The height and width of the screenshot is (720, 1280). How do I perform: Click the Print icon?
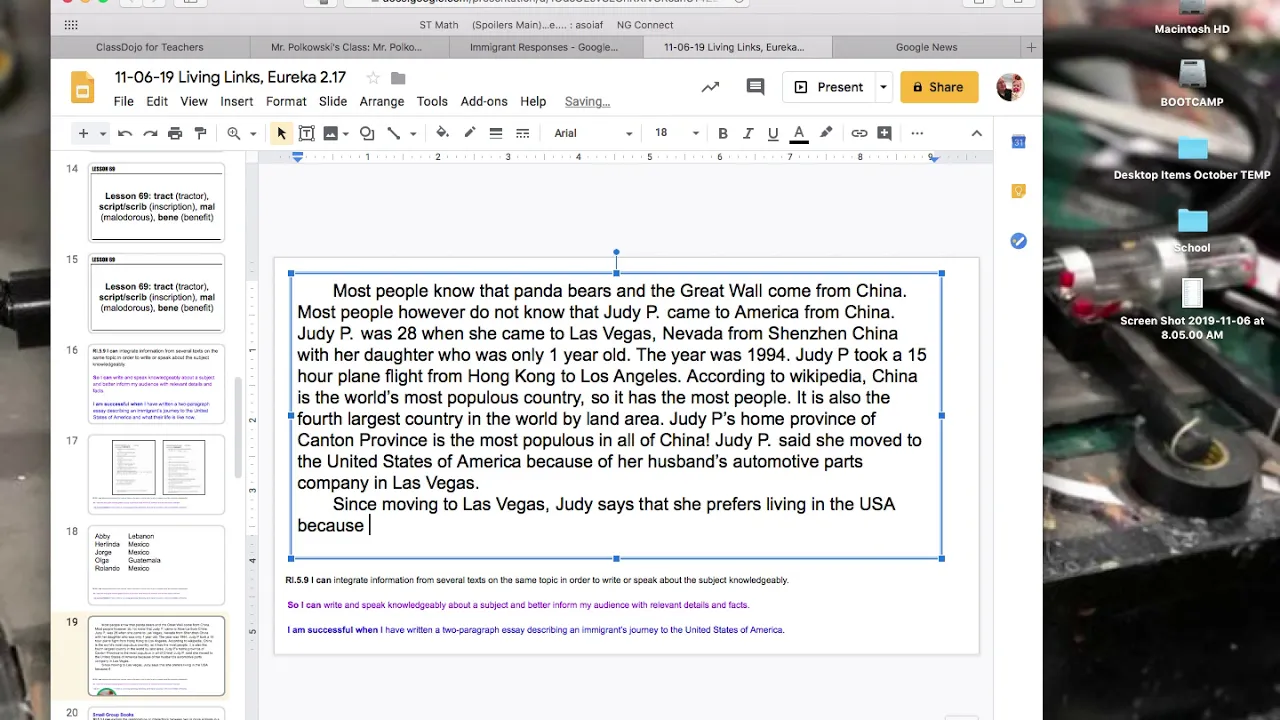(175, 133)
